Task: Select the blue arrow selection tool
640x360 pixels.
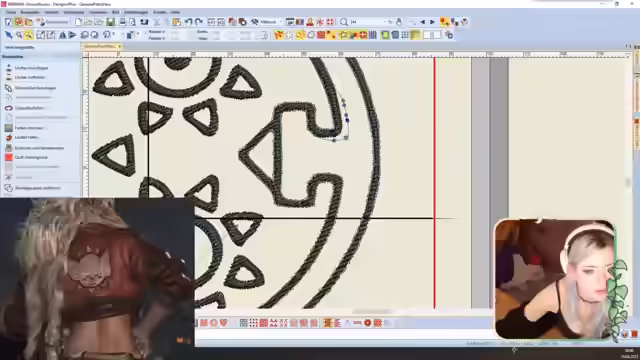Action: click(x=9, y=35)
